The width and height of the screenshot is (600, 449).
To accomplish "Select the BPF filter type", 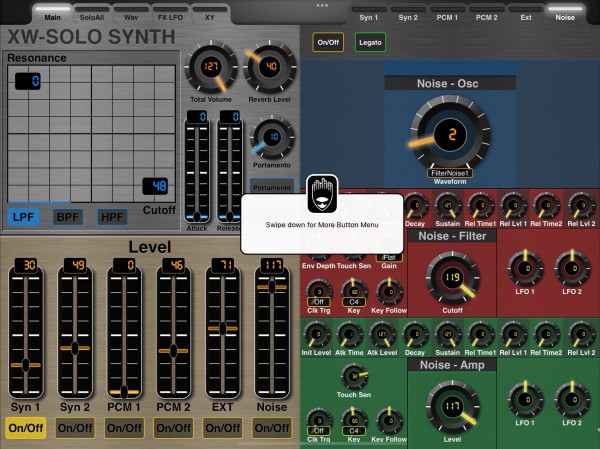I will 68,217.
